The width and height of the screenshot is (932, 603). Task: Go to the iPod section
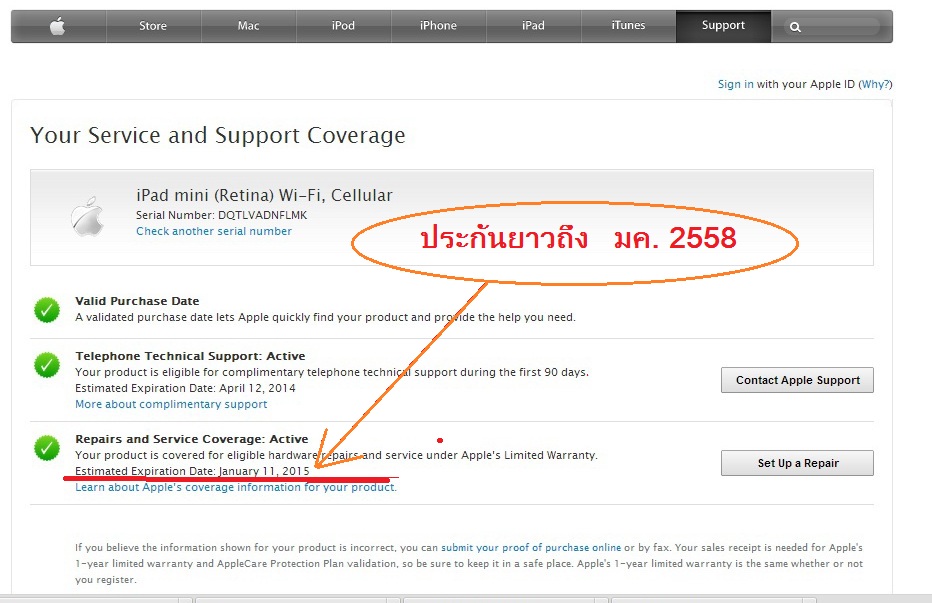(343, 26)
